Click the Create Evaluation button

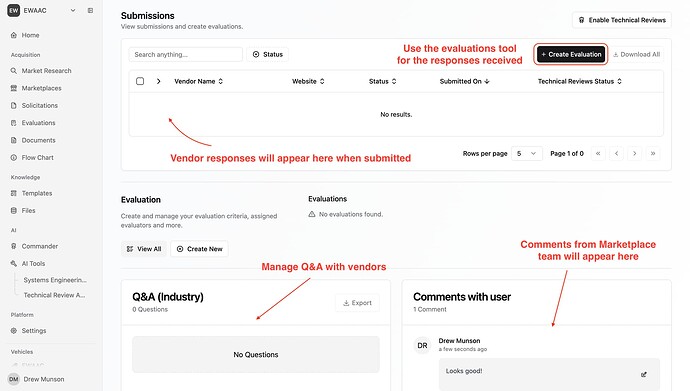[571, 55]
